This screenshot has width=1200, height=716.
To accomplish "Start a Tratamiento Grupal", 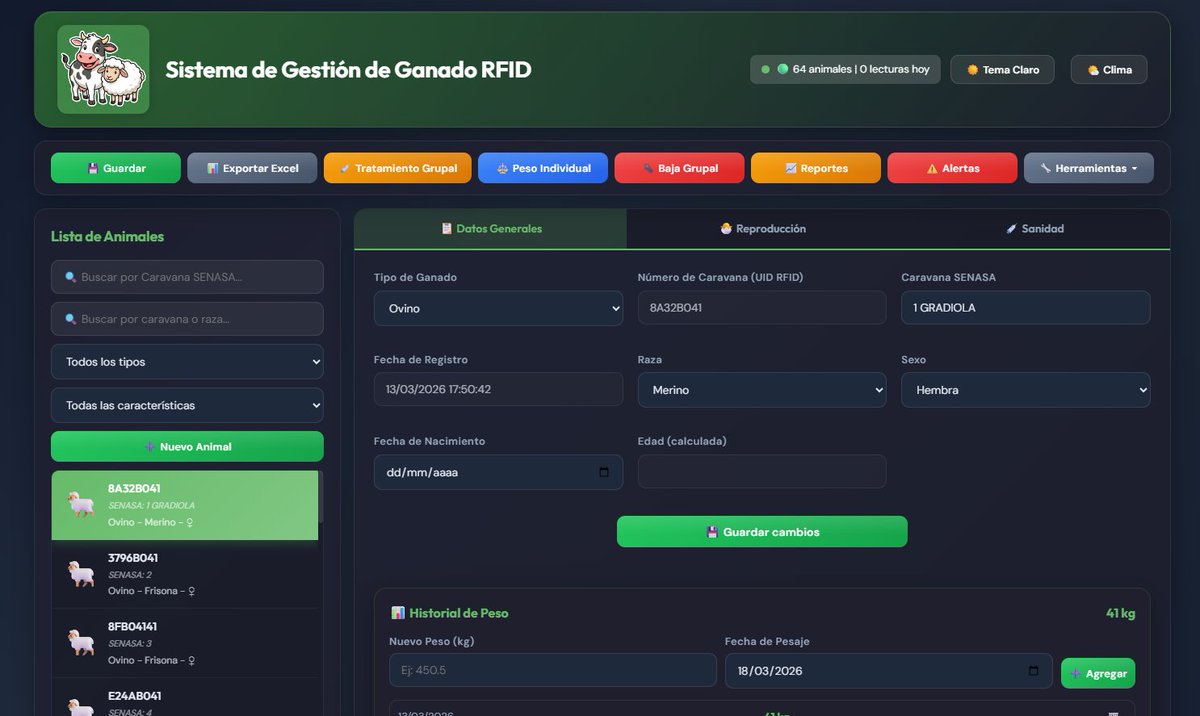I will click(397, 168).
